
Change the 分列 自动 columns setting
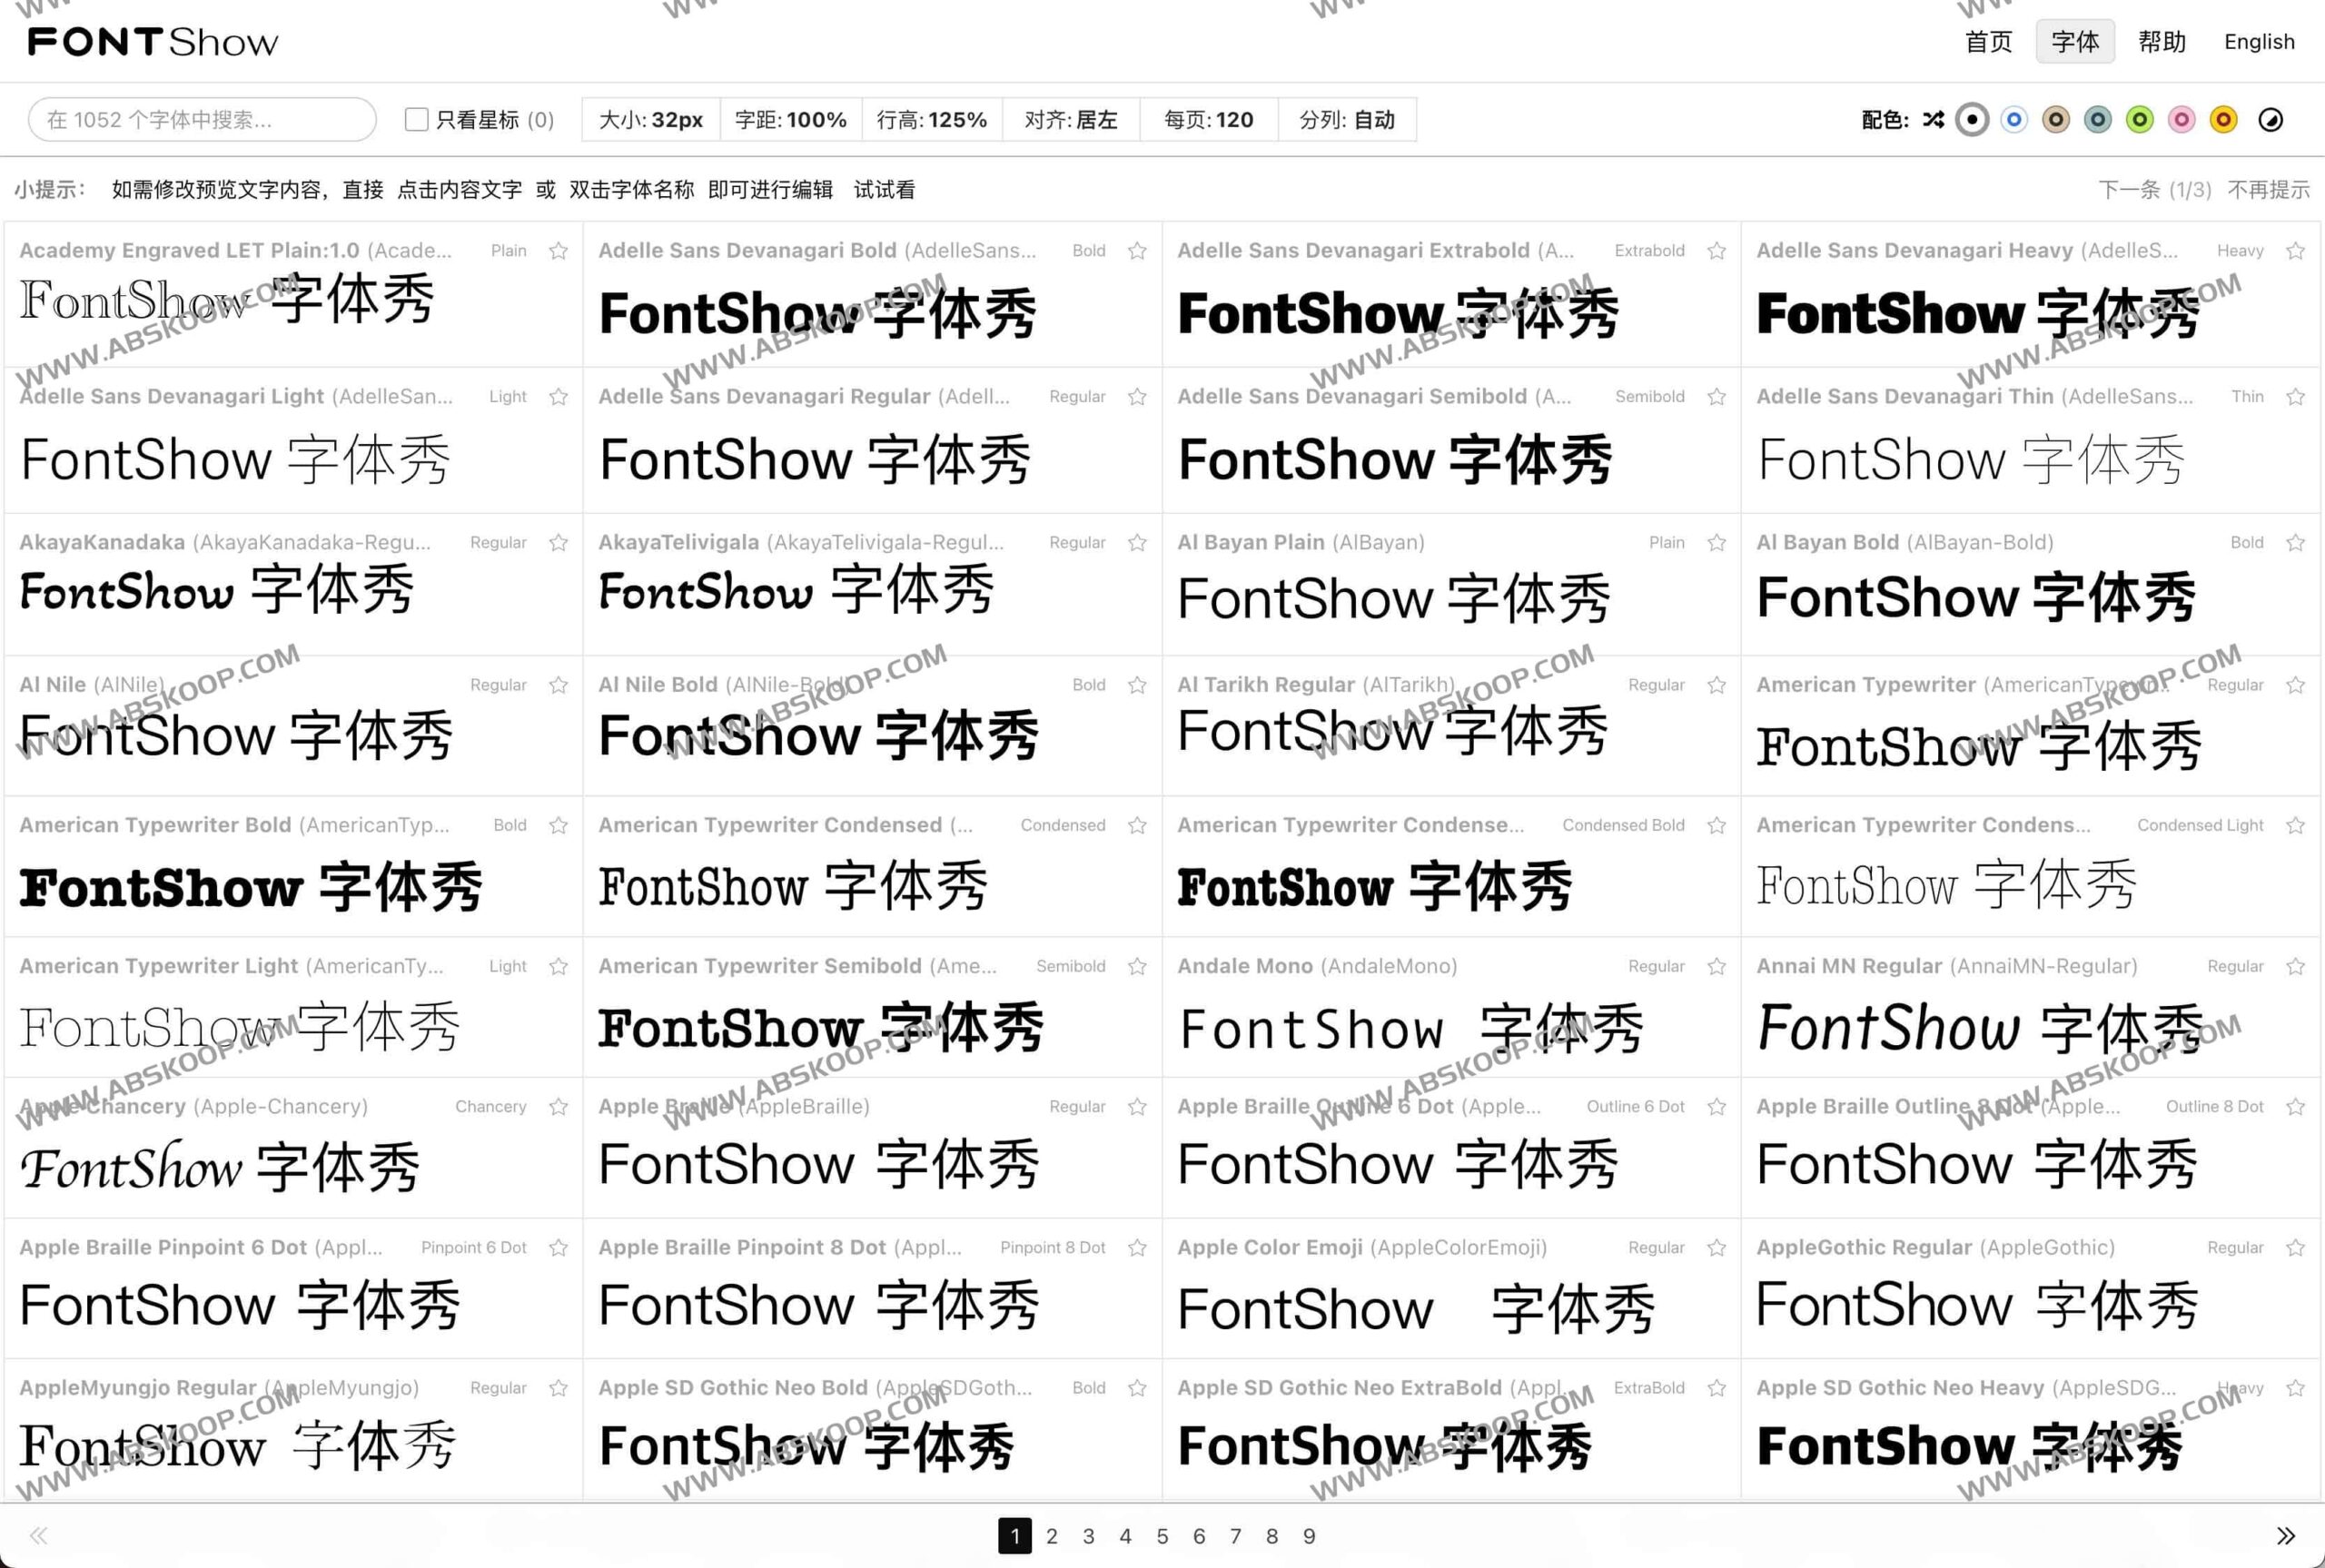1347,120
